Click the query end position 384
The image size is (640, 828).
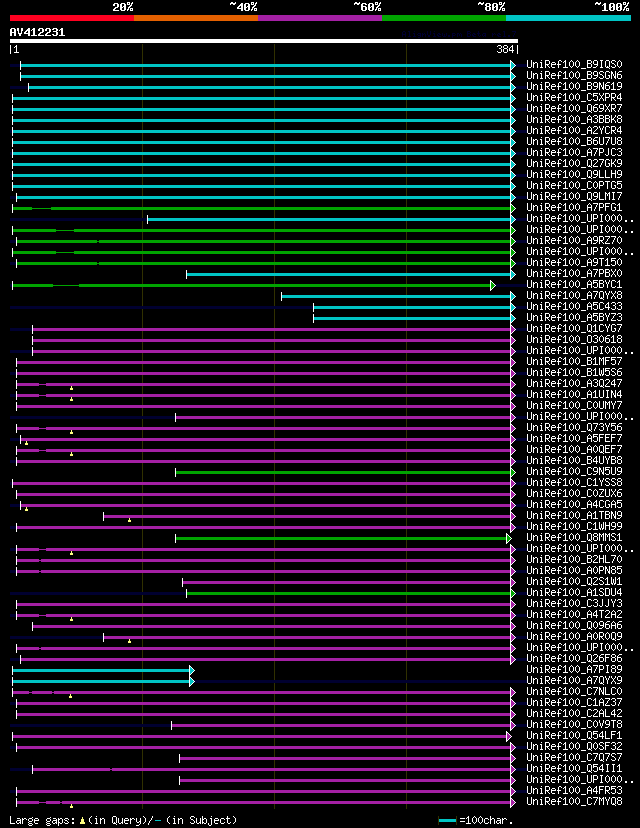coord(505,49)
